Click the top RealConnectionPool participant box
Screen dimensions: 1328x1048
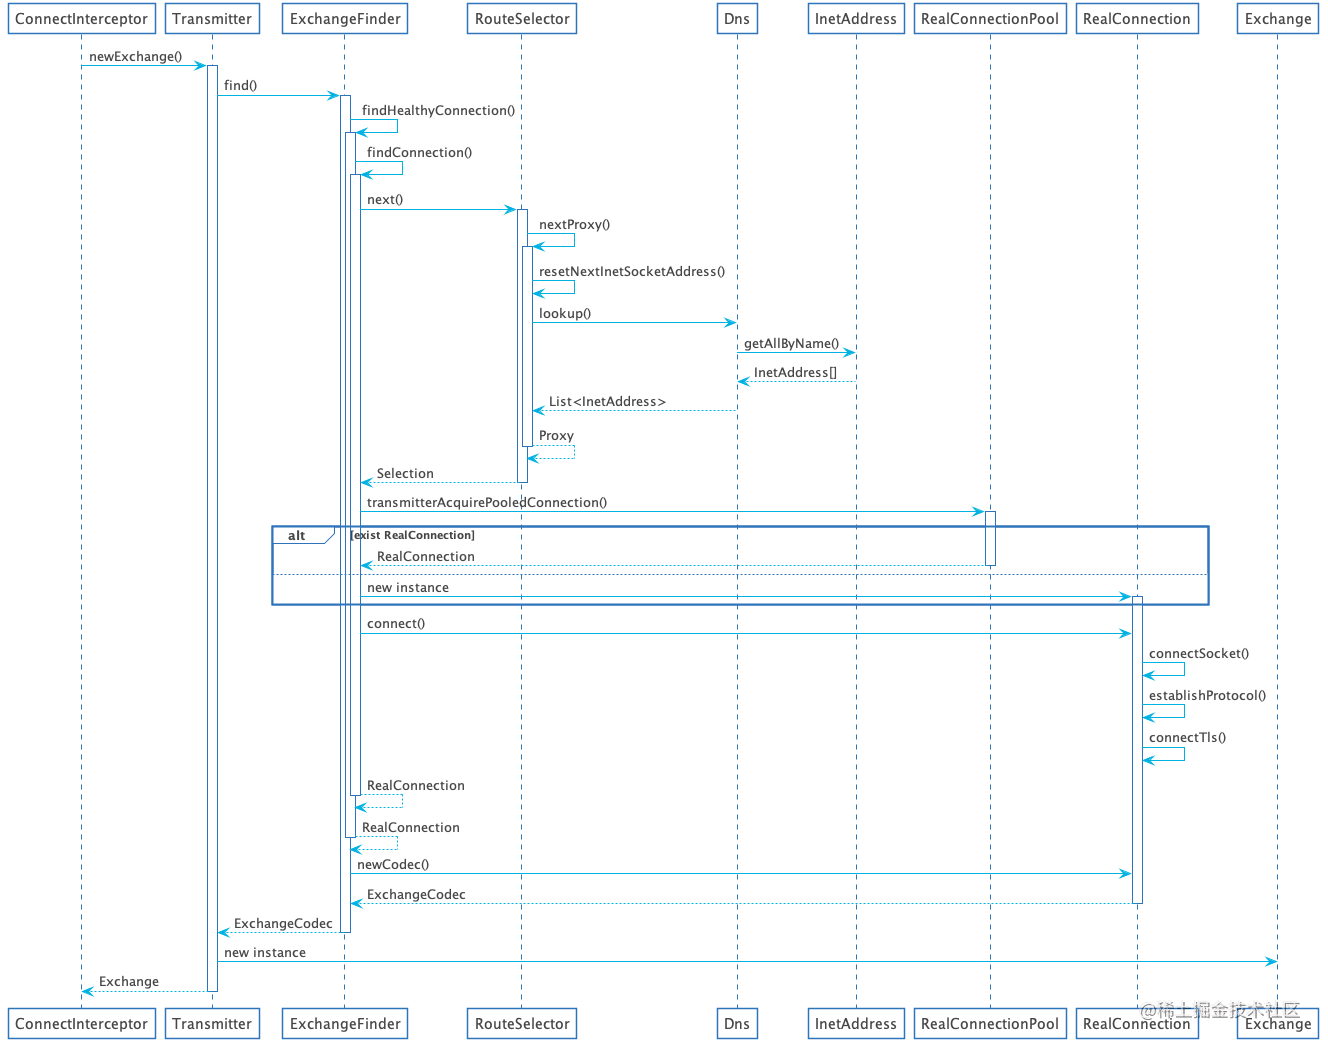point(990,19)
